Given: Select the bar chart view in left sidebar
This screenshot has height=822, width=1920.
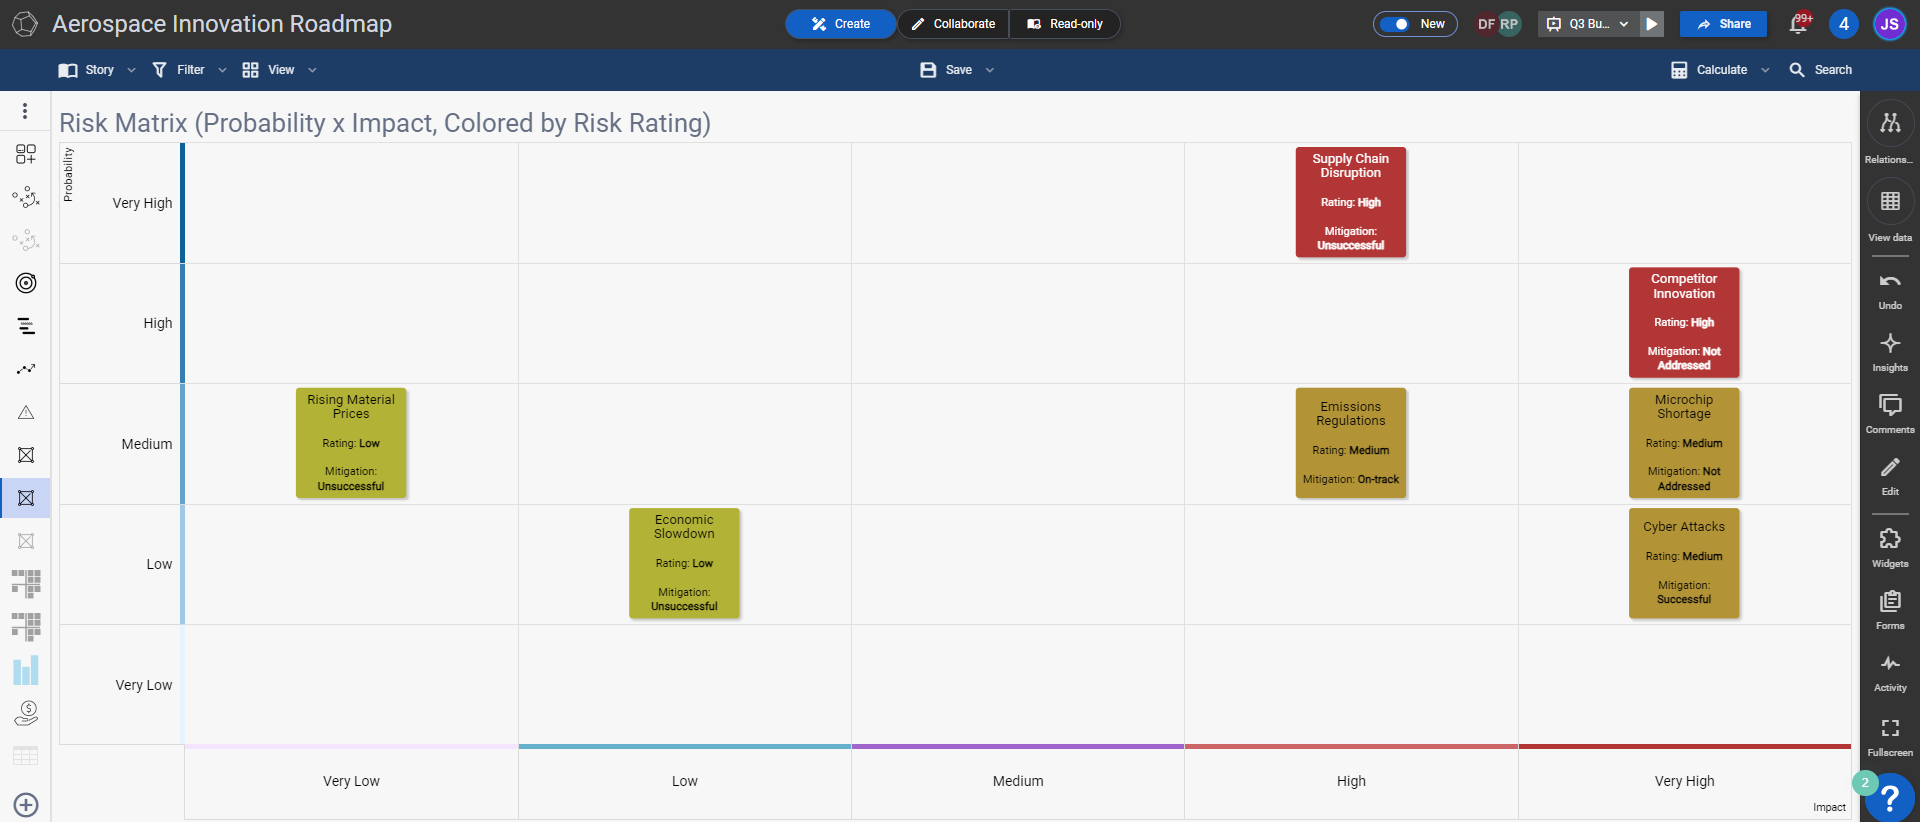Looking at the screenshot, I should [26, 670].
